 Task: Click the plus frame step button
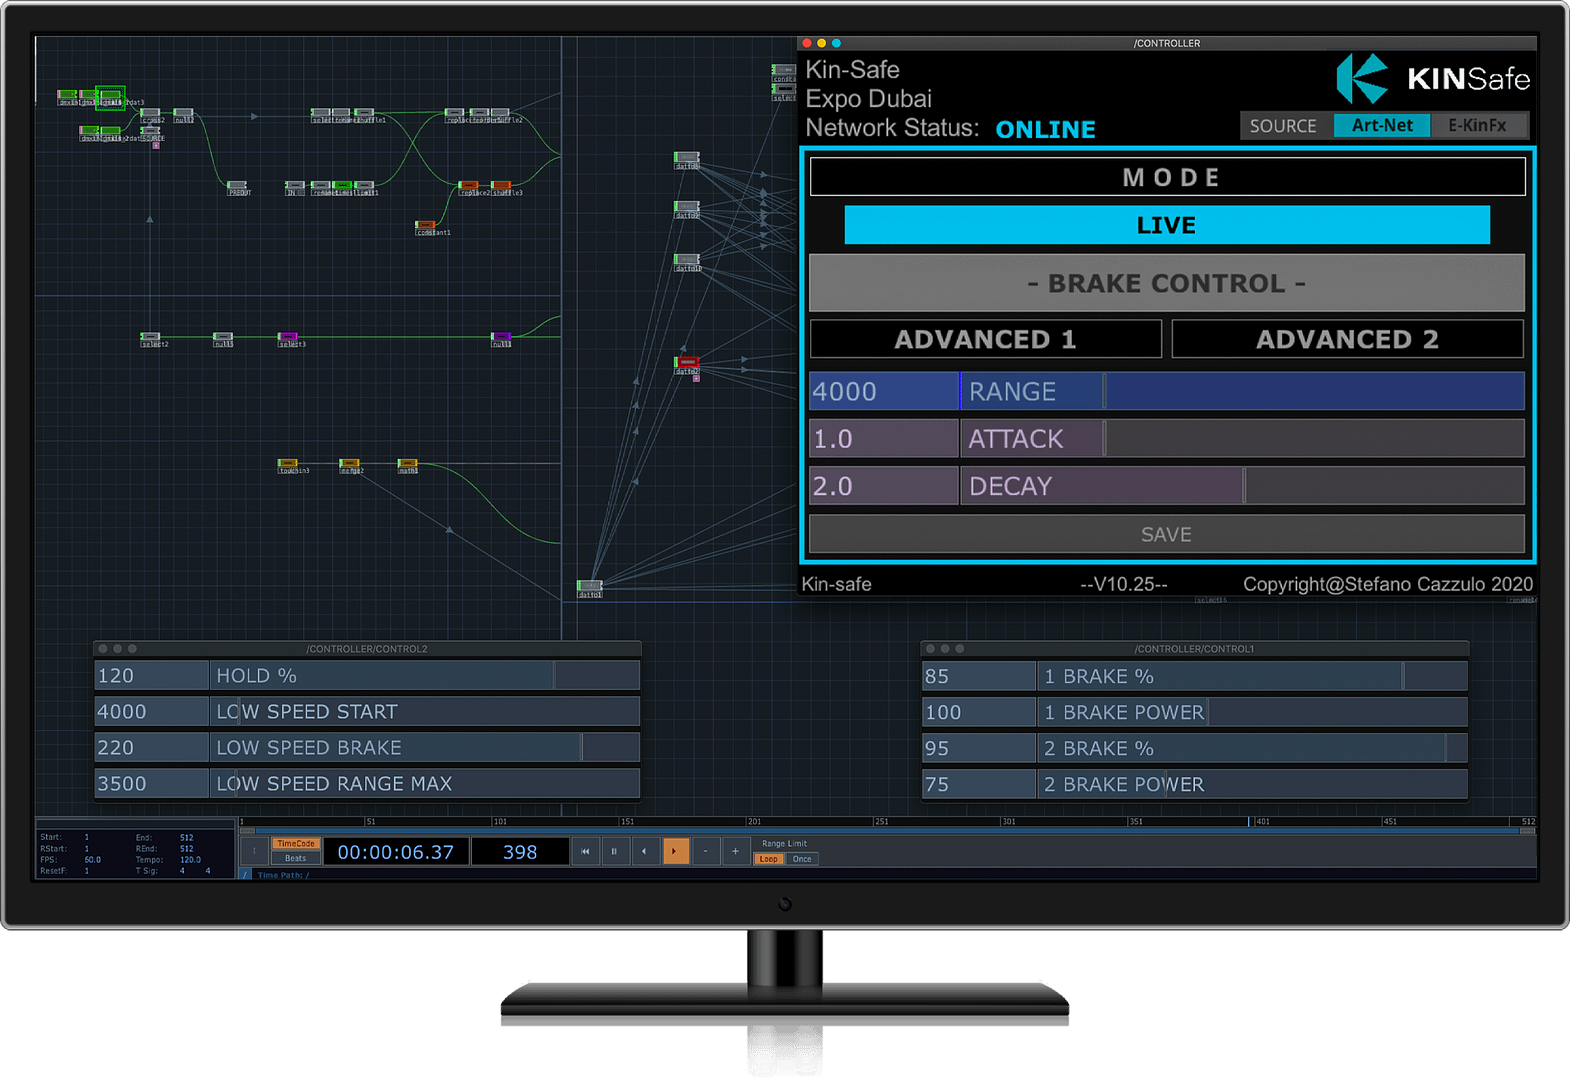coord(735,852)
